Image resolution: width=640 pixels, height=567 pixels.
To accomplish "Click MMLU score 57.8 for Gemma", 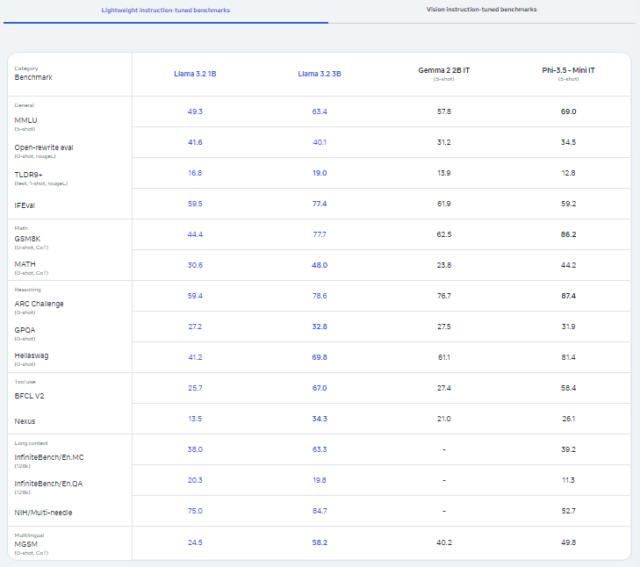I will [444, 111].
